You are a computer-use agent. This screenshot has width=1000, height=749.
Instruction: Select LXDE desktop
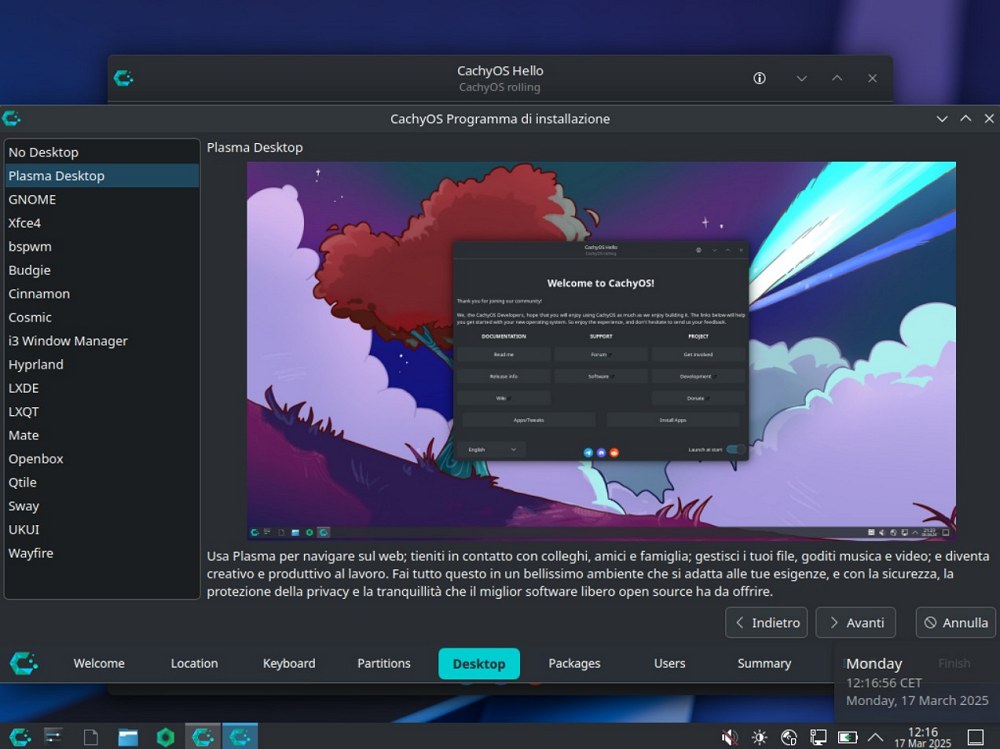[x=102, y=389]
